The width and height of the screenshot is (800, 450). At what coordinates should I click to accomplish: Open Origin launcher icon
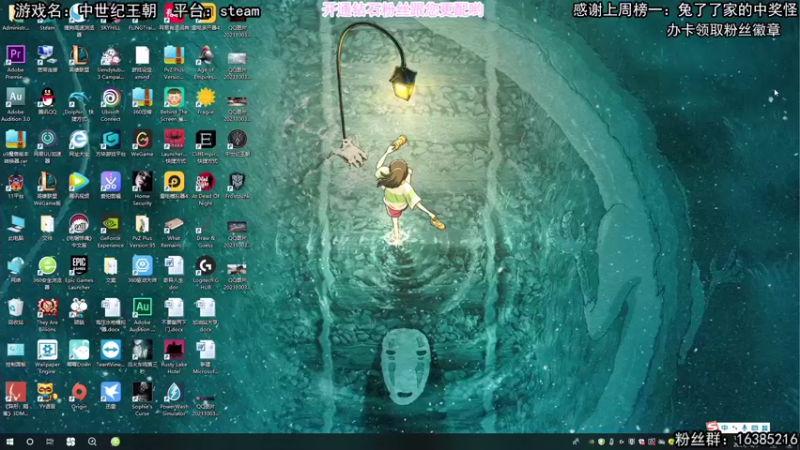(79, 393)
